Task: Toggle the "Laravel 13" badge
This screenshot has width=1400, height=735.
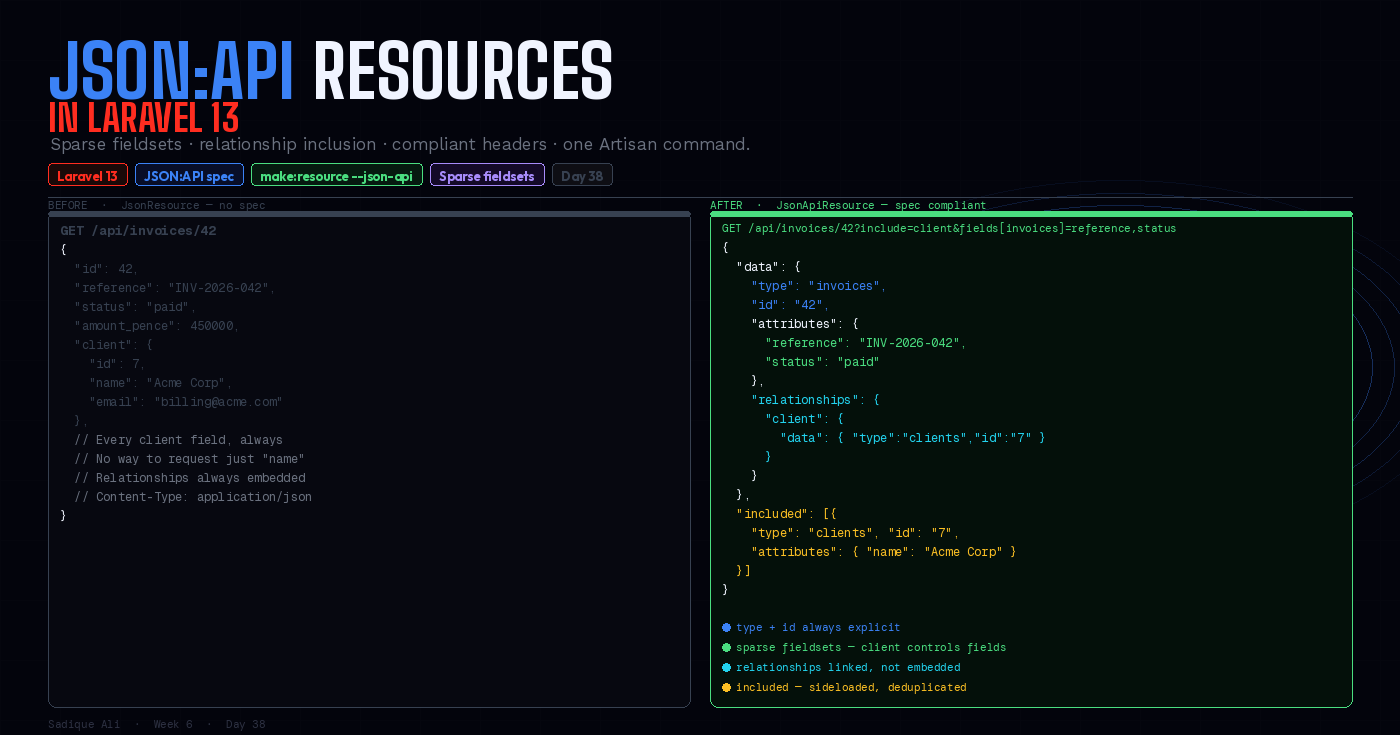Action: (87, 174)
